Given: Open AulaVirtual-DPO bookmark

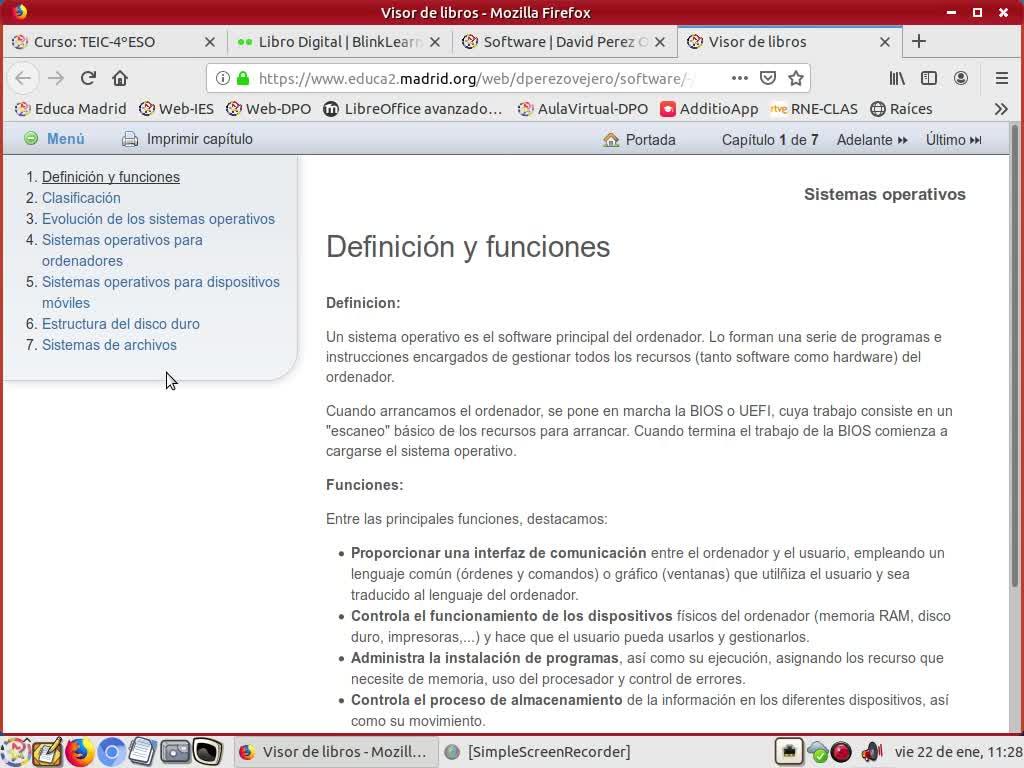Looking at the screenshot, I should click(583, 109).
